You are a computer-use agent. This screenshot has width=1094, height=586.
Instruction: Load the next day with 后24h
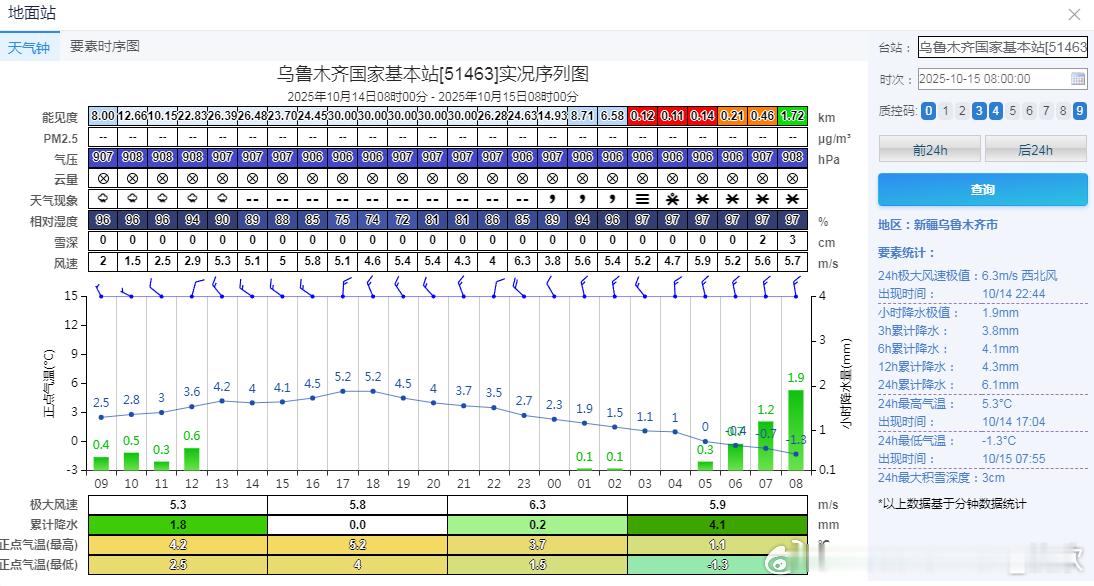click(1035, 150)
